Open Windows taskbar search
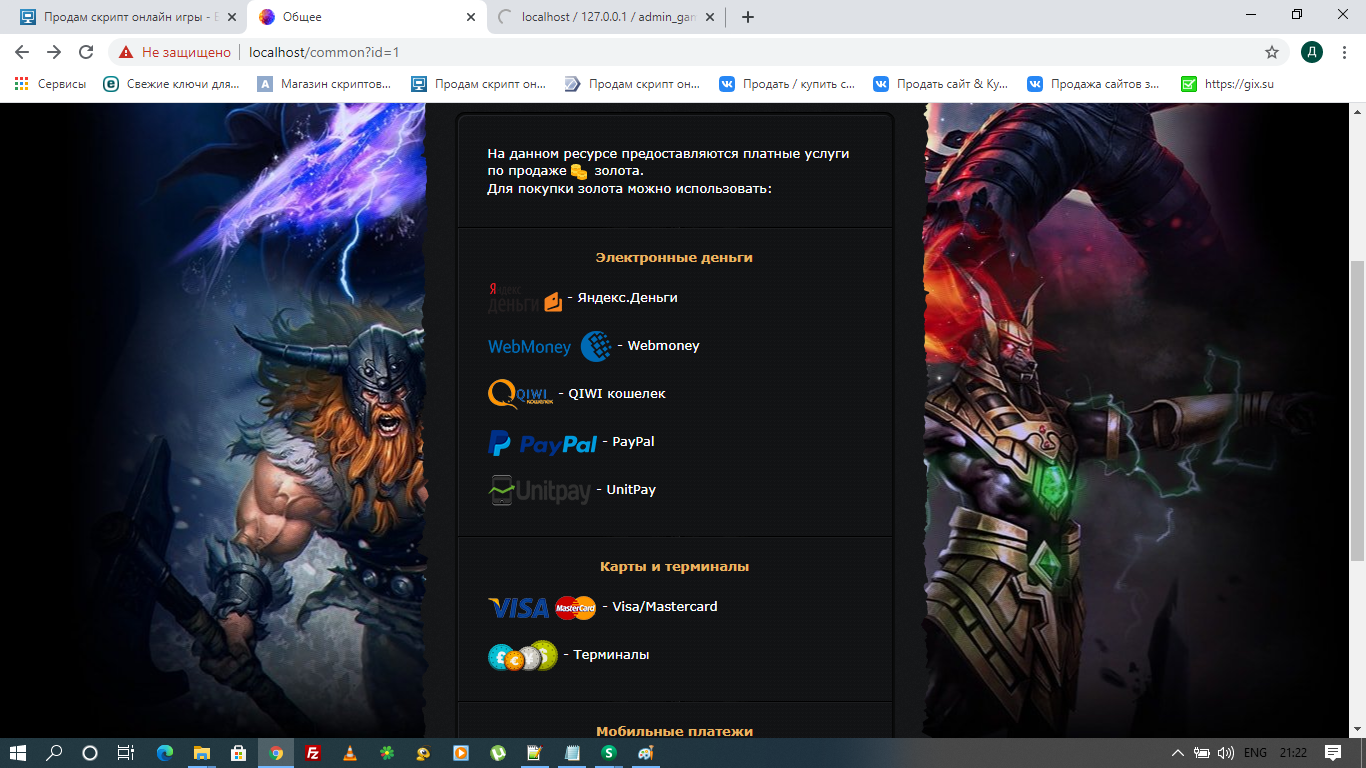 55,753
